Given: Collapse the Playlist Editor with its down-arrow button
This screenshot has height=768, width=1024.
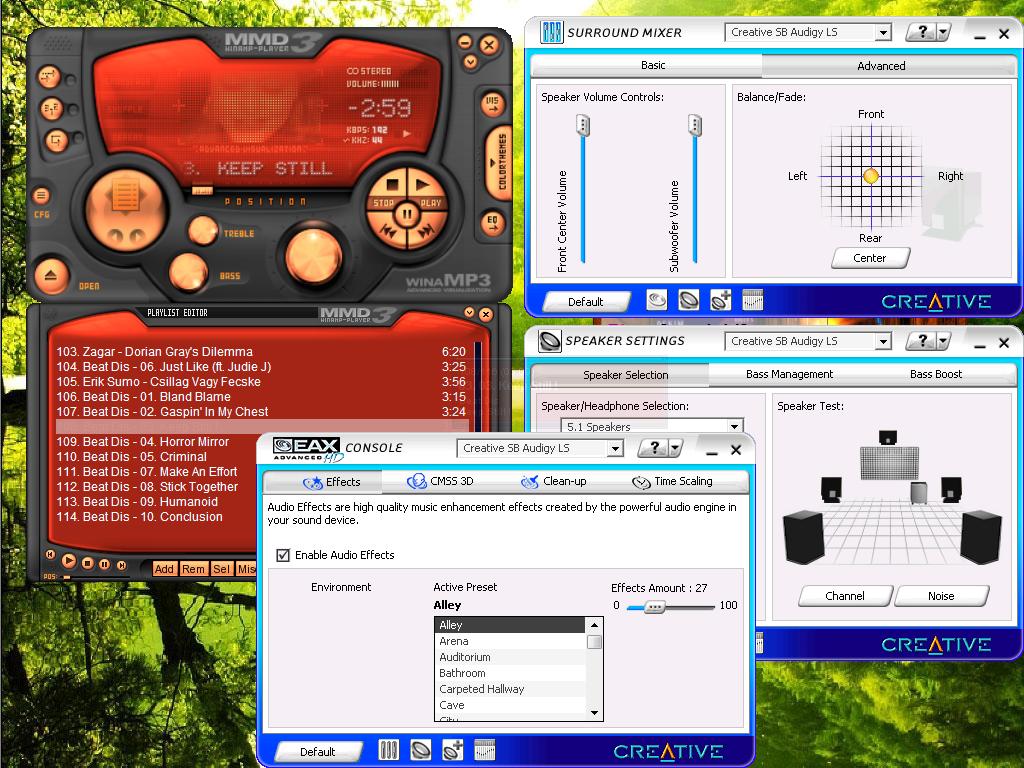Looking at the screenshot, I should pyautogui.click(x=469, y=313).
